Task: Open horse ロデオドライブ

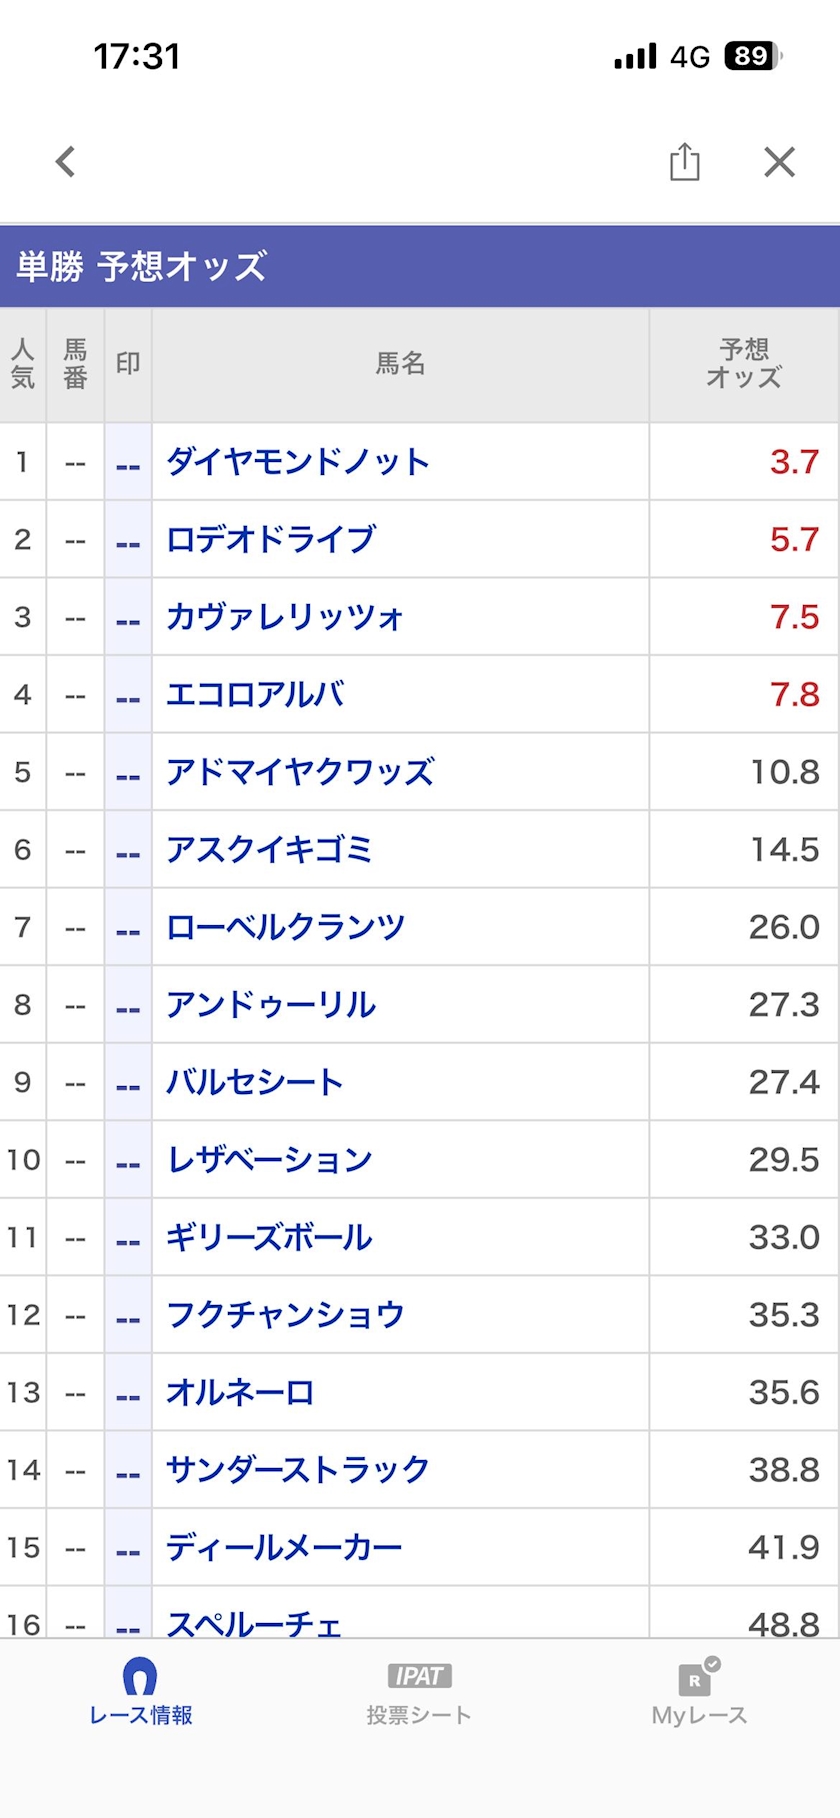Action: pos(271,539)
